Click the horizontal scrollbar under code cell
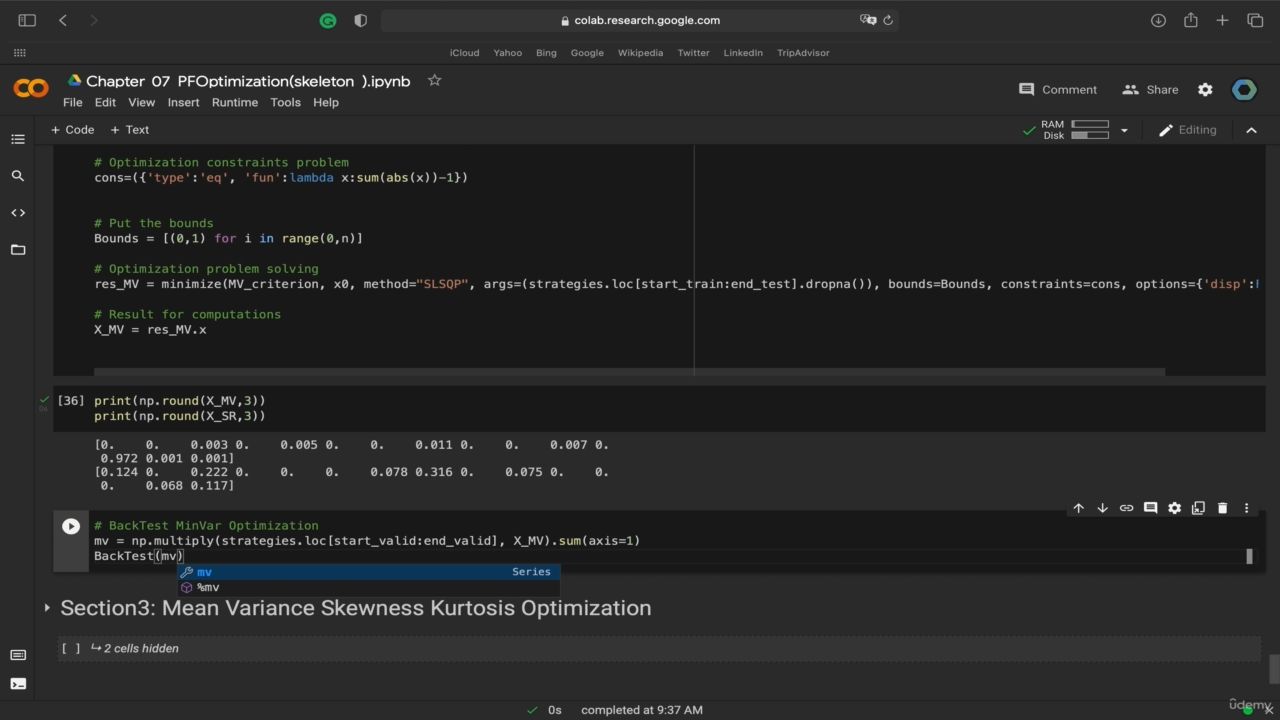 [x=628, y=372]
